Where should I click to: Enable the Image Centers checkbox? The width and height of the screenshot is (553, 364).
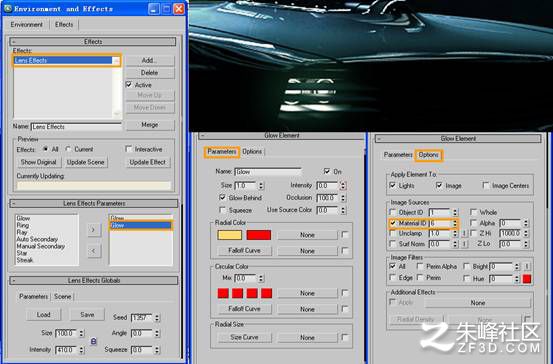pos(486,186)
